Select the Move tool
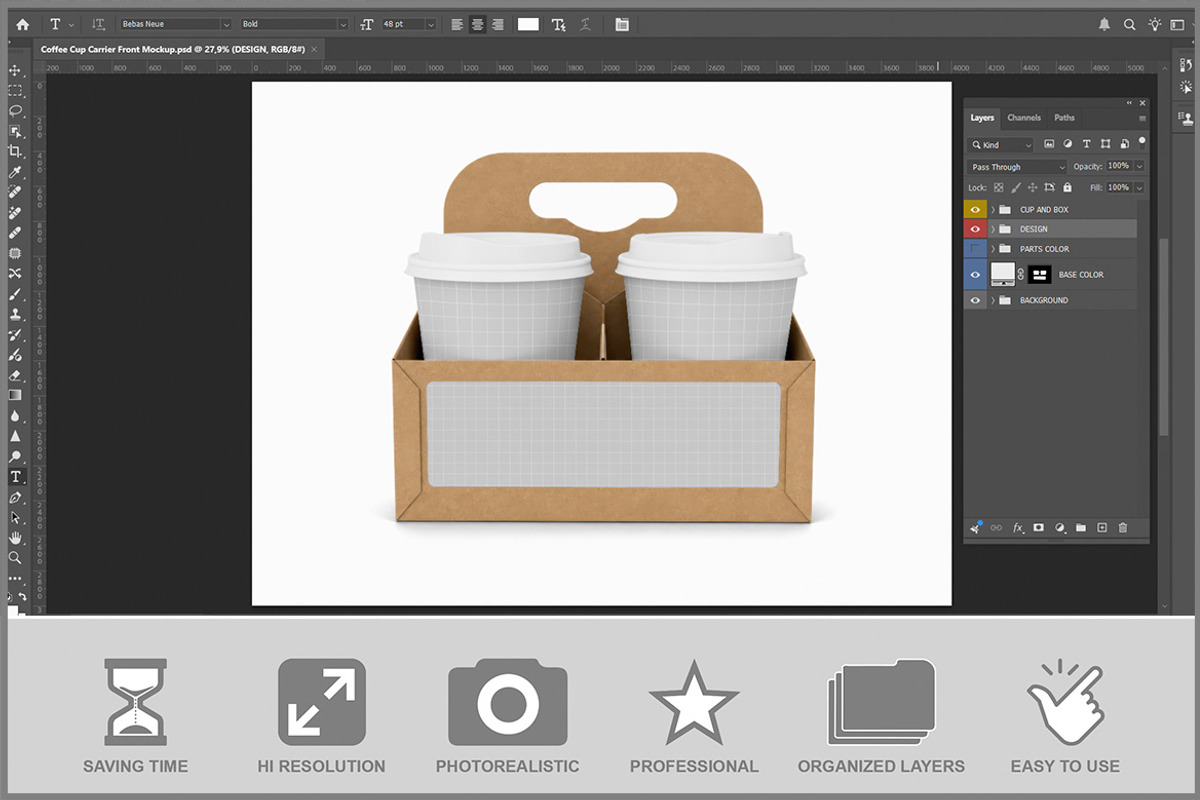Viewport: 1200px width, 800px height. (x=15, y=70)
